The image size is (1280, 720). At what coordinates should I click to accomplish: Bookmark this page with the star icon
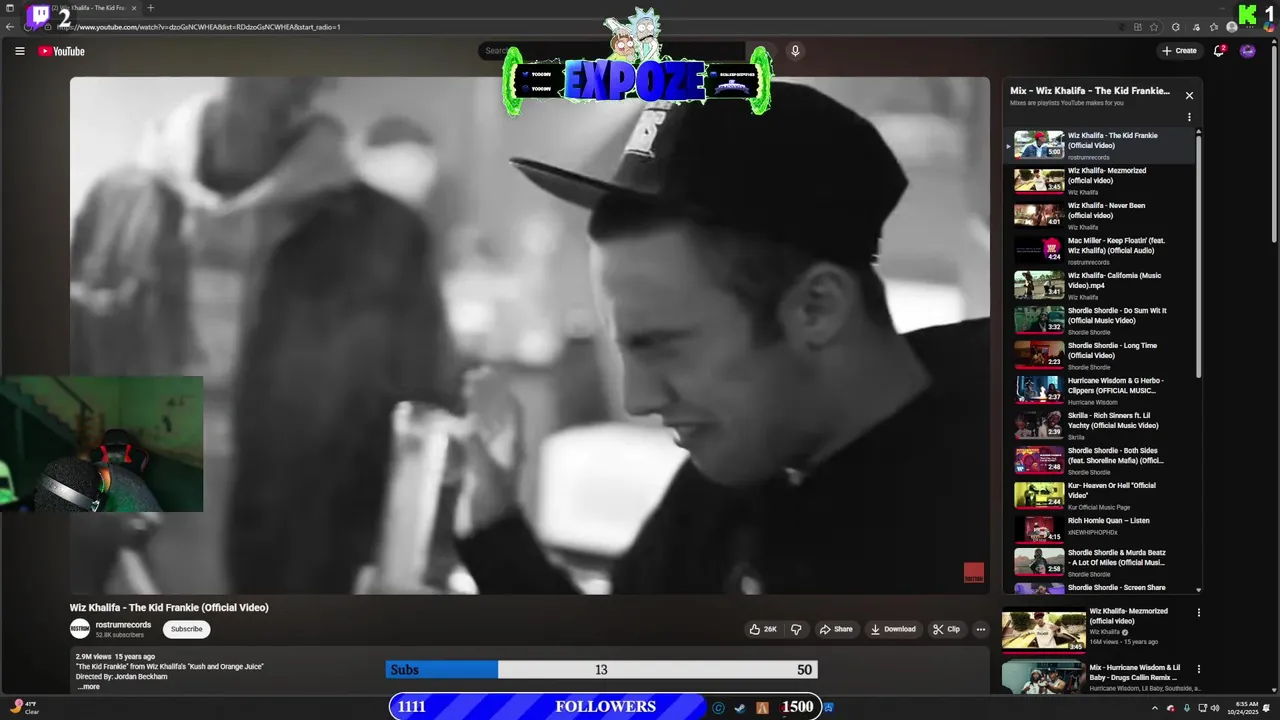pyautogui.click(x=1154, y=27)
